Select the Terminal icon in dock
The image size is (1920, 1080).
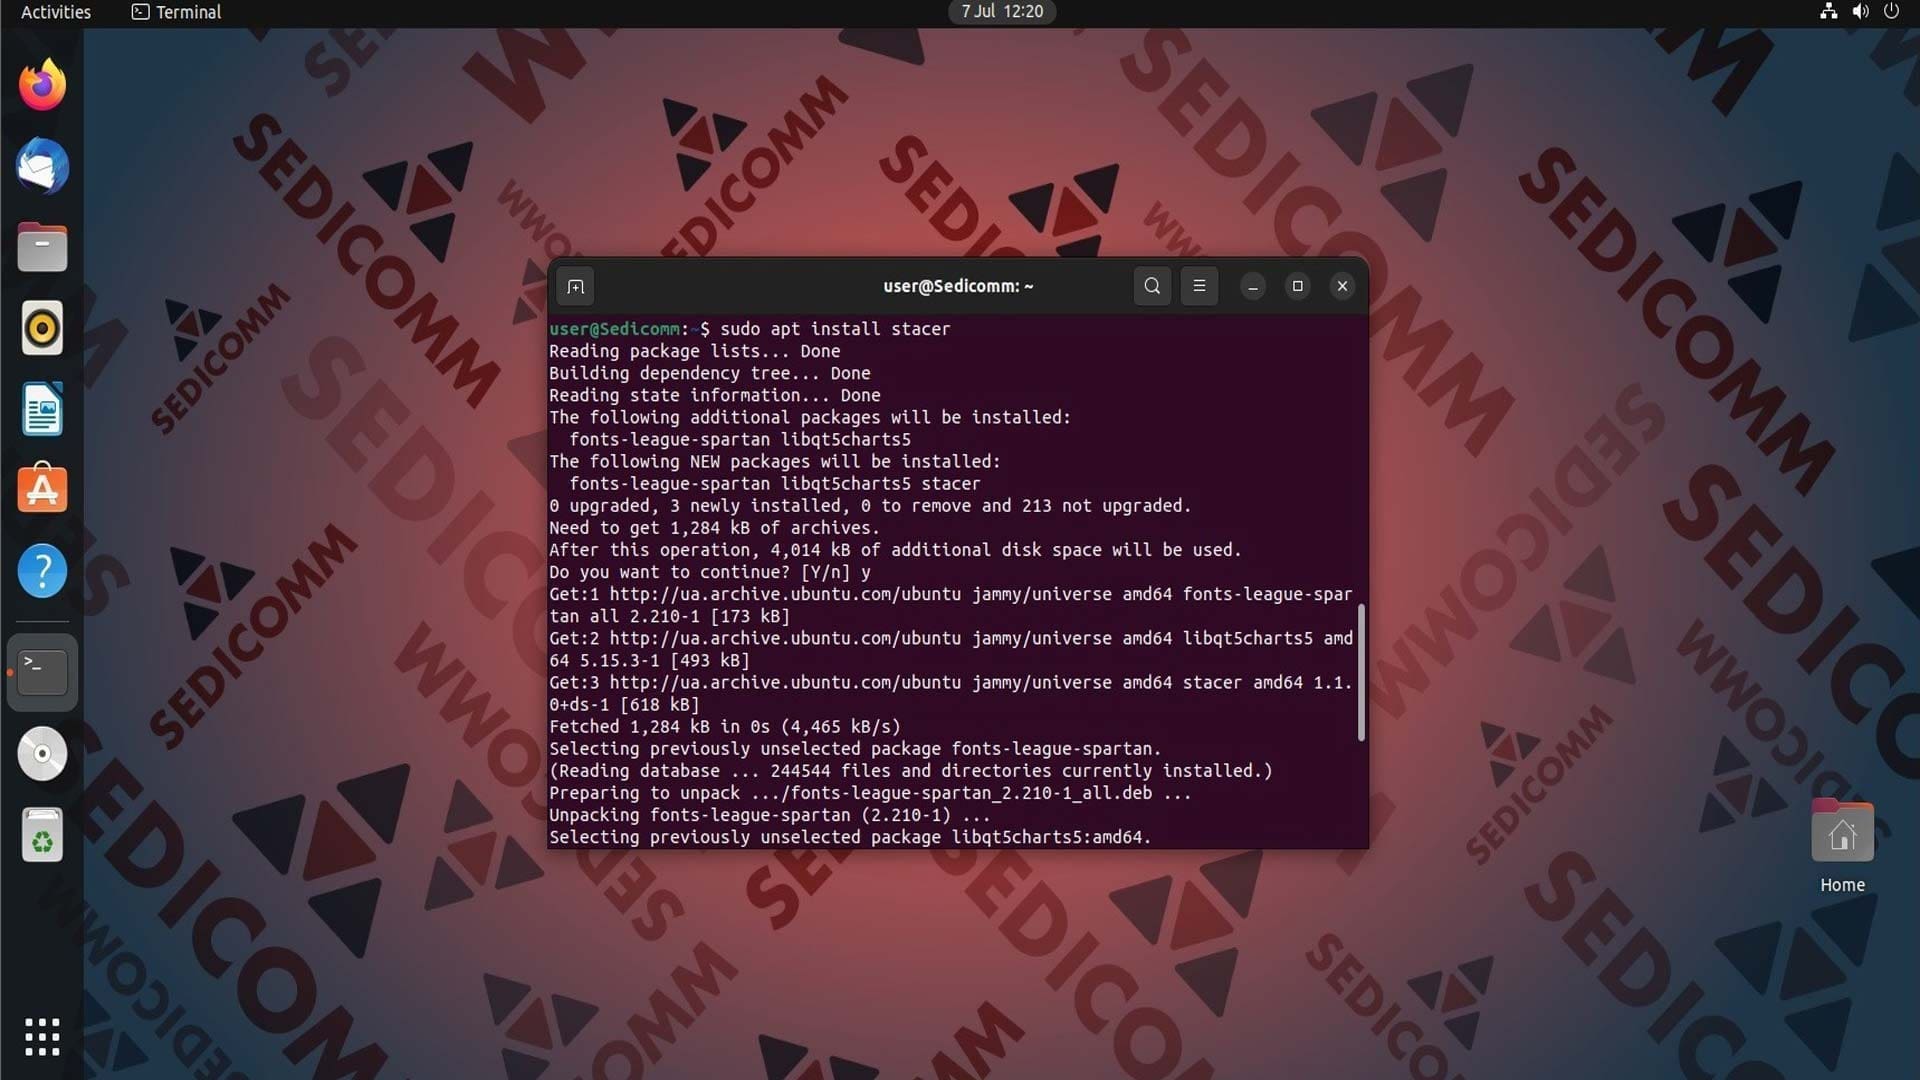pos(42,671)
